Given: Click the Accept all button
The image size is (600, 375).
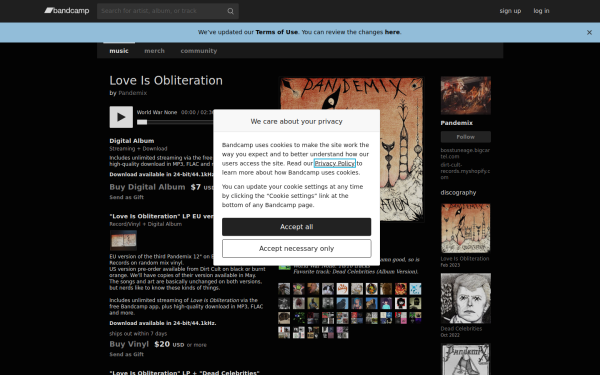Looking at the screenshot, I should tap(296, 227).
